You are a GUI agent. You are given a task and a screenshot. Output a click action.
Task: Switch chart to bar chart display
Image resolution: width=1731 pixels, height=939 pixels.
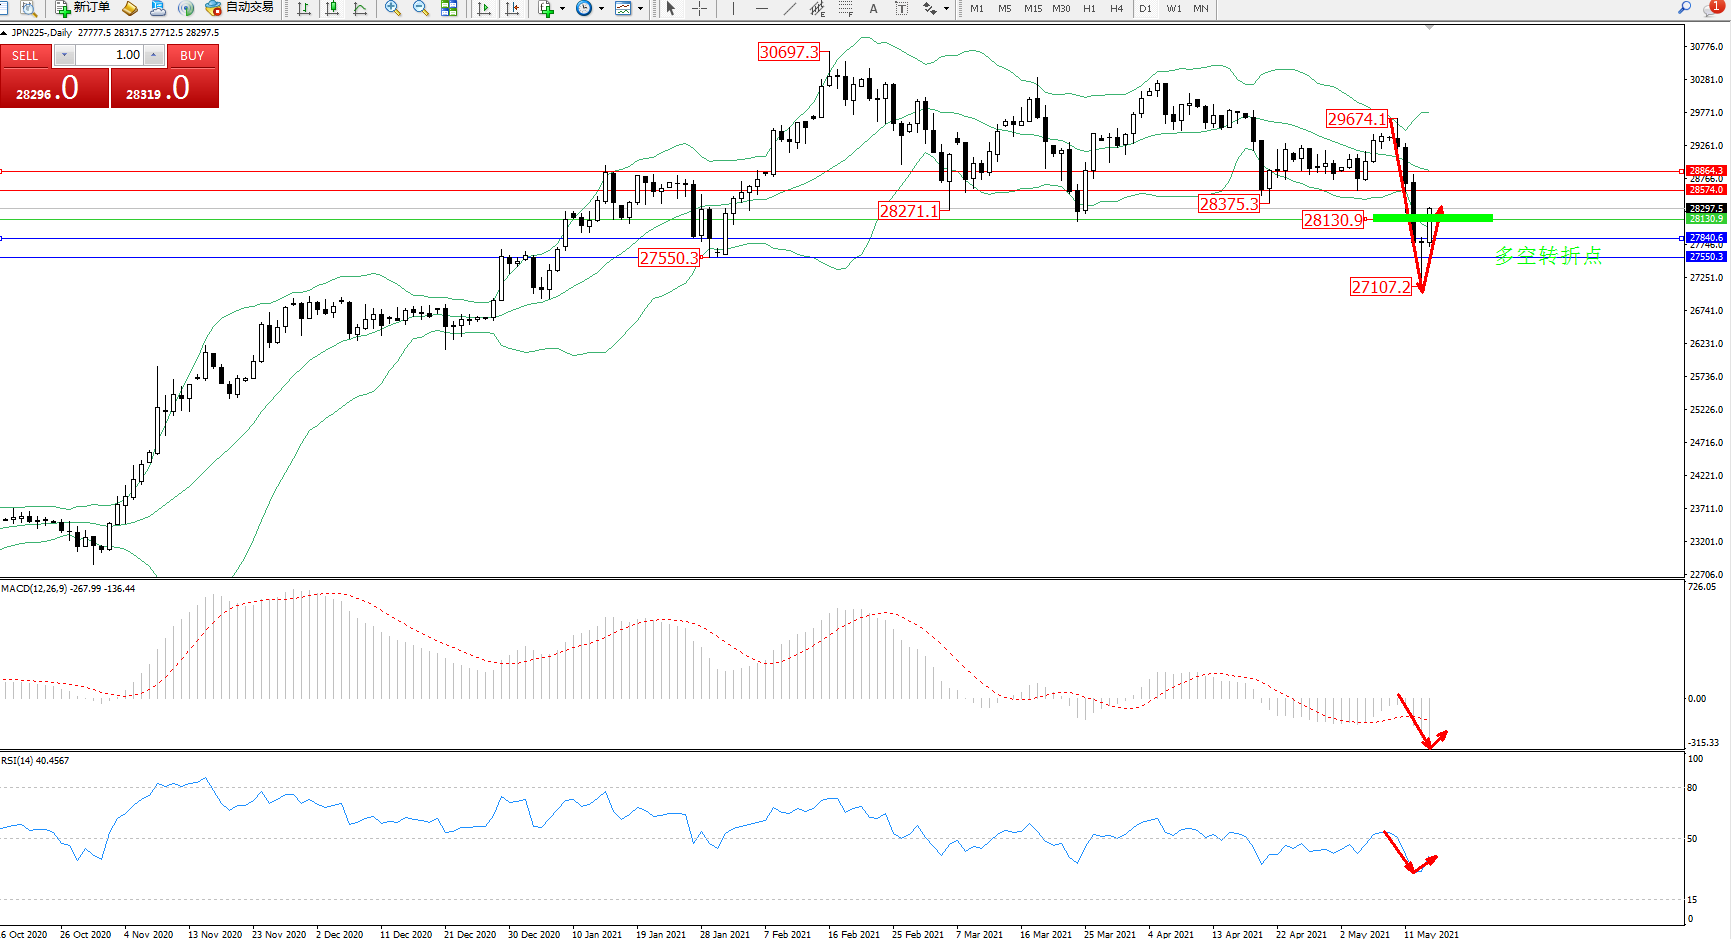click(304, 8)
